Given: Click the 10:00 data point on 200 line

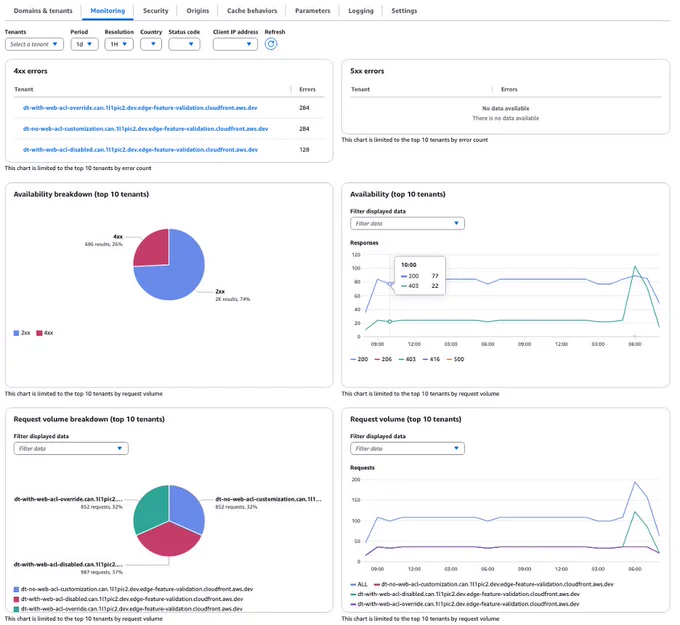Looking at the screenshot, I should coord(389,284).
